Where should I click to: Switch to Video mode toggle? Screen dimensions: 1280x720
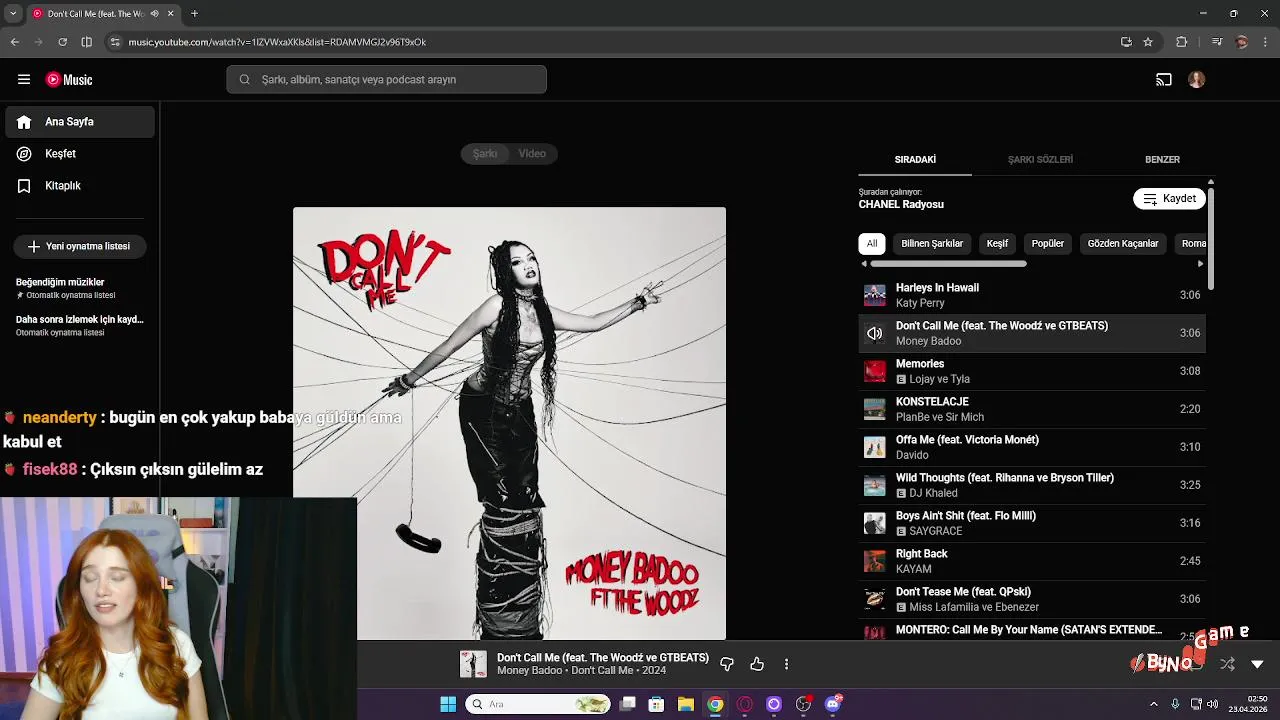tap(532, 154)
